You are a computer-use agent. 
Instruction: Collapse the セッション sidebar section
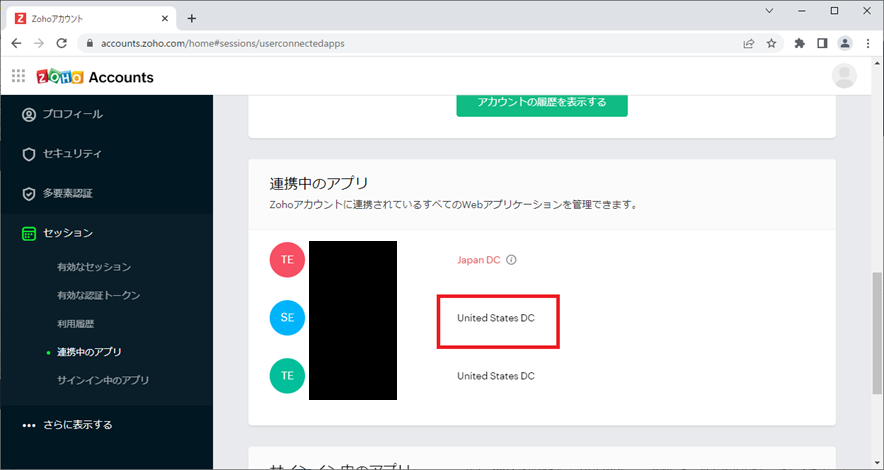(68, 233)
